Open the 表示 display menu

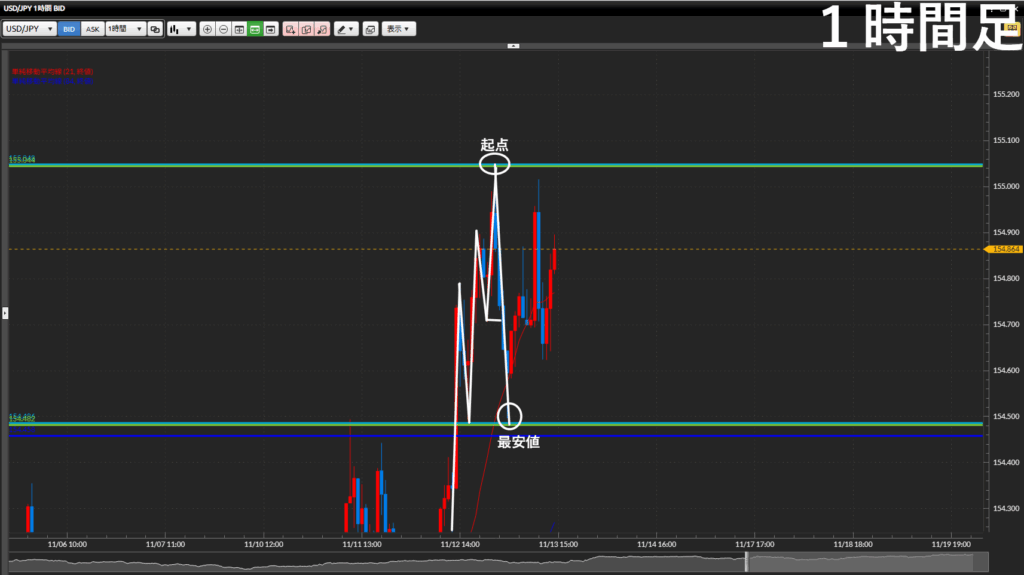pos(399,29)
